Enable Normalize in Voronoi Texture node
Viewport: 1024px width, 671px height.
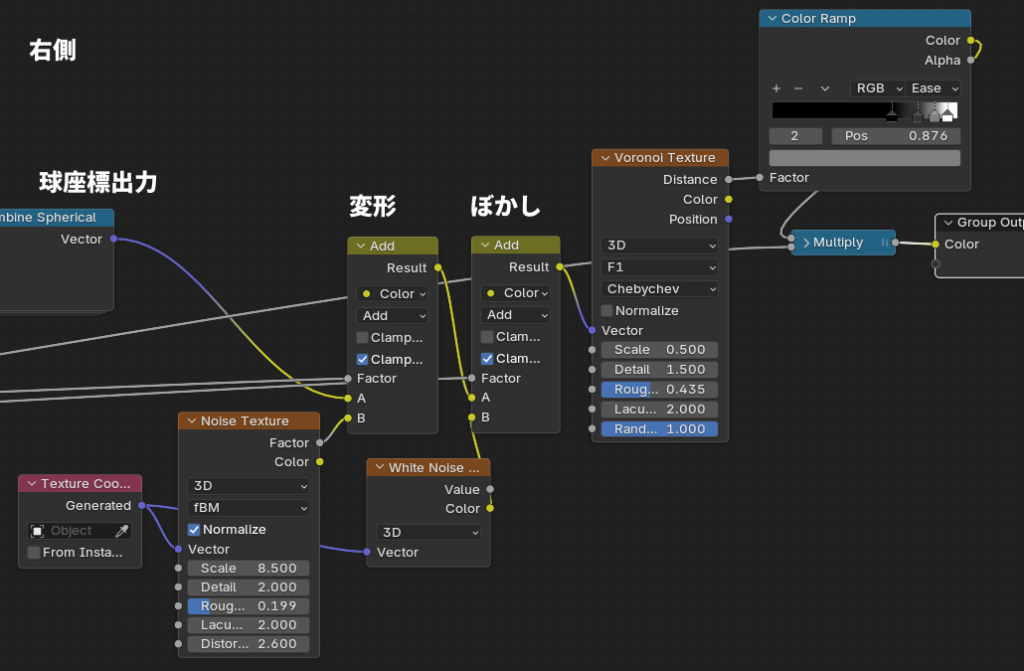(607, 311)
